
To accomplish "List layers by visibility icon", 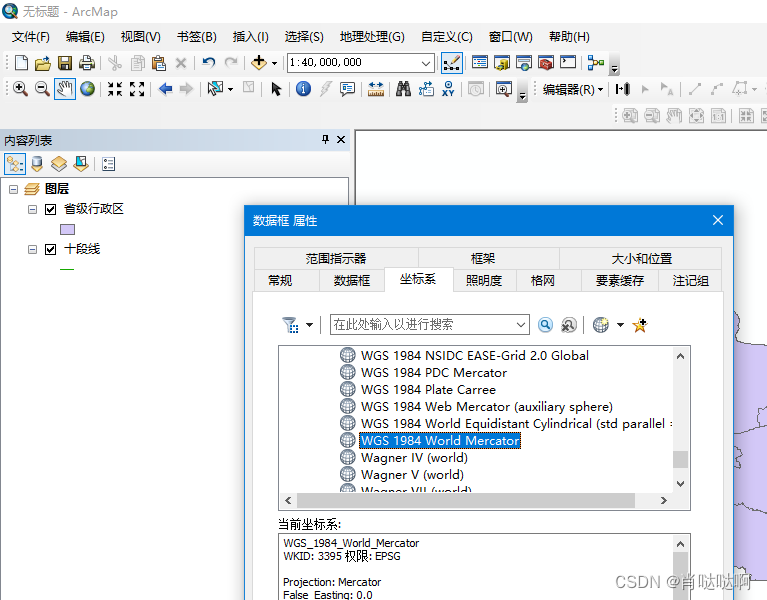I will [59, 164].
